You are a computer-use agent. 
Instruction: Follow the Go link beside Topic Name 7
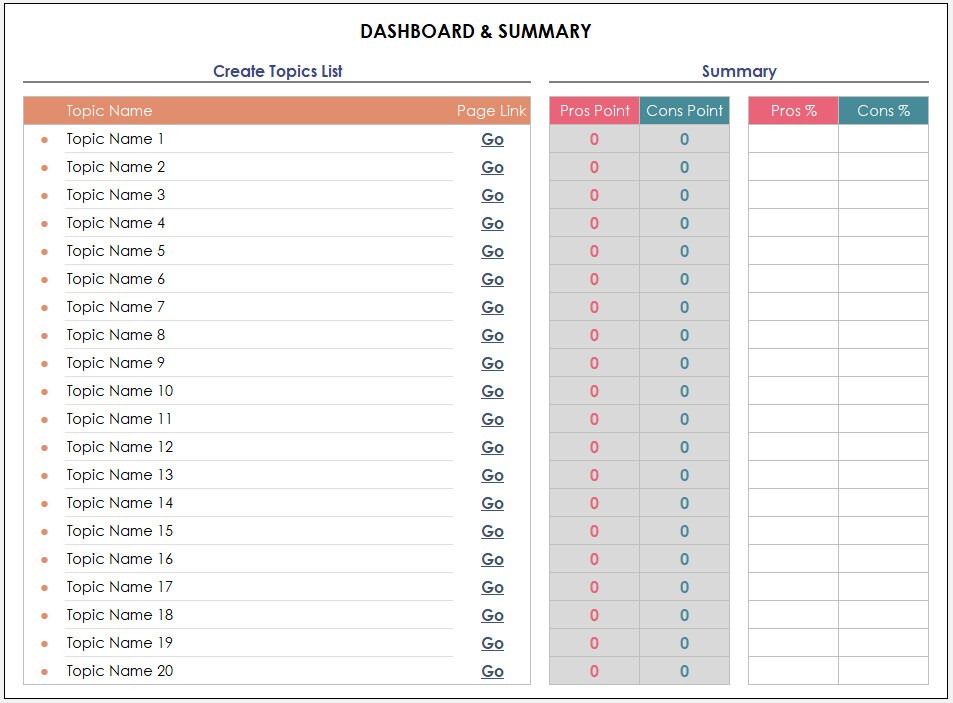pyautogui.click(x=492, y=307)
